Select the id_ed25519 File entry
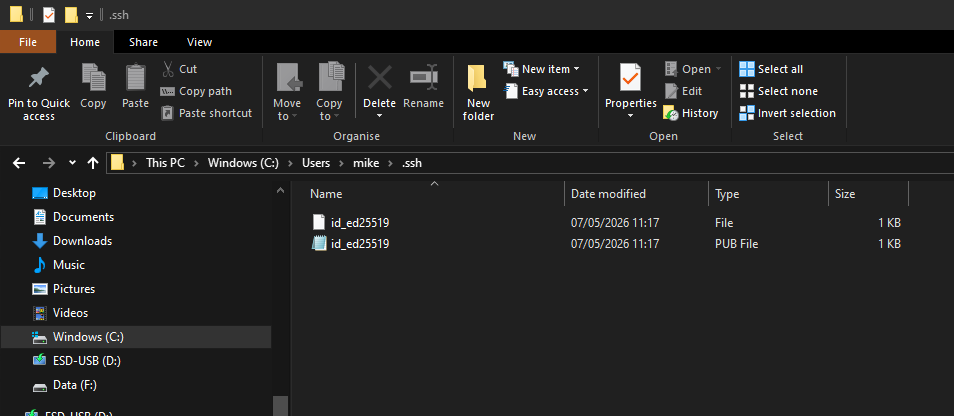The height and width of the screenshot is (416, 954). 607,223
